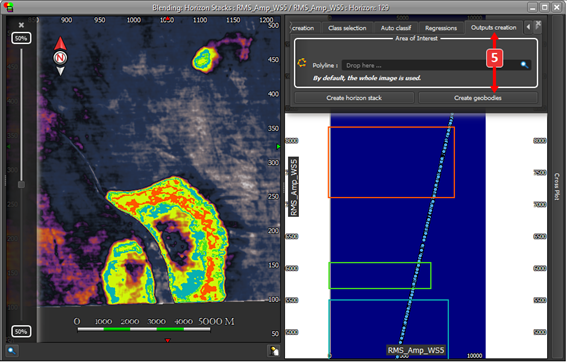The width and height of the screenshot is (567, 362).
Task: Open the Cross Plot side panel
Action: (557, 186)
